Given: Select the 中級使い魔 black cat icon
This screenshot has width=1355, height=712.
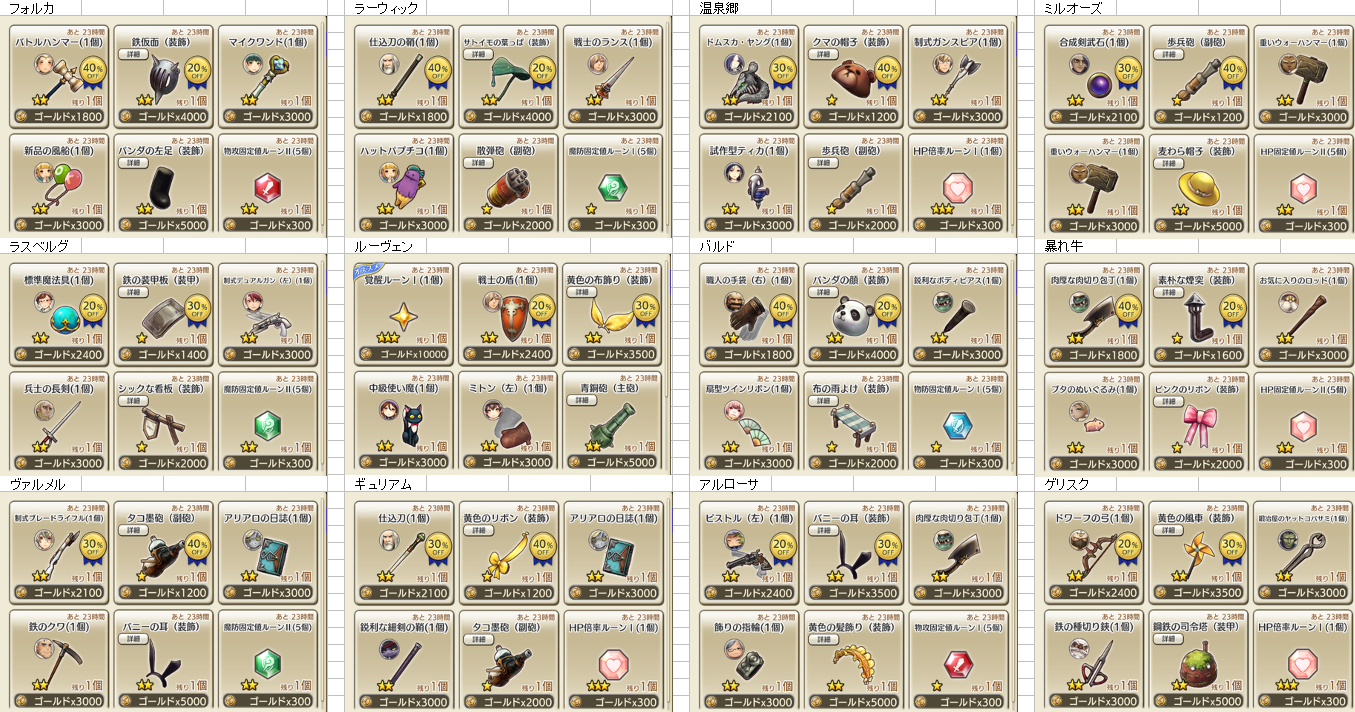Looking at the screenshot, I should (x=410, y=425).
